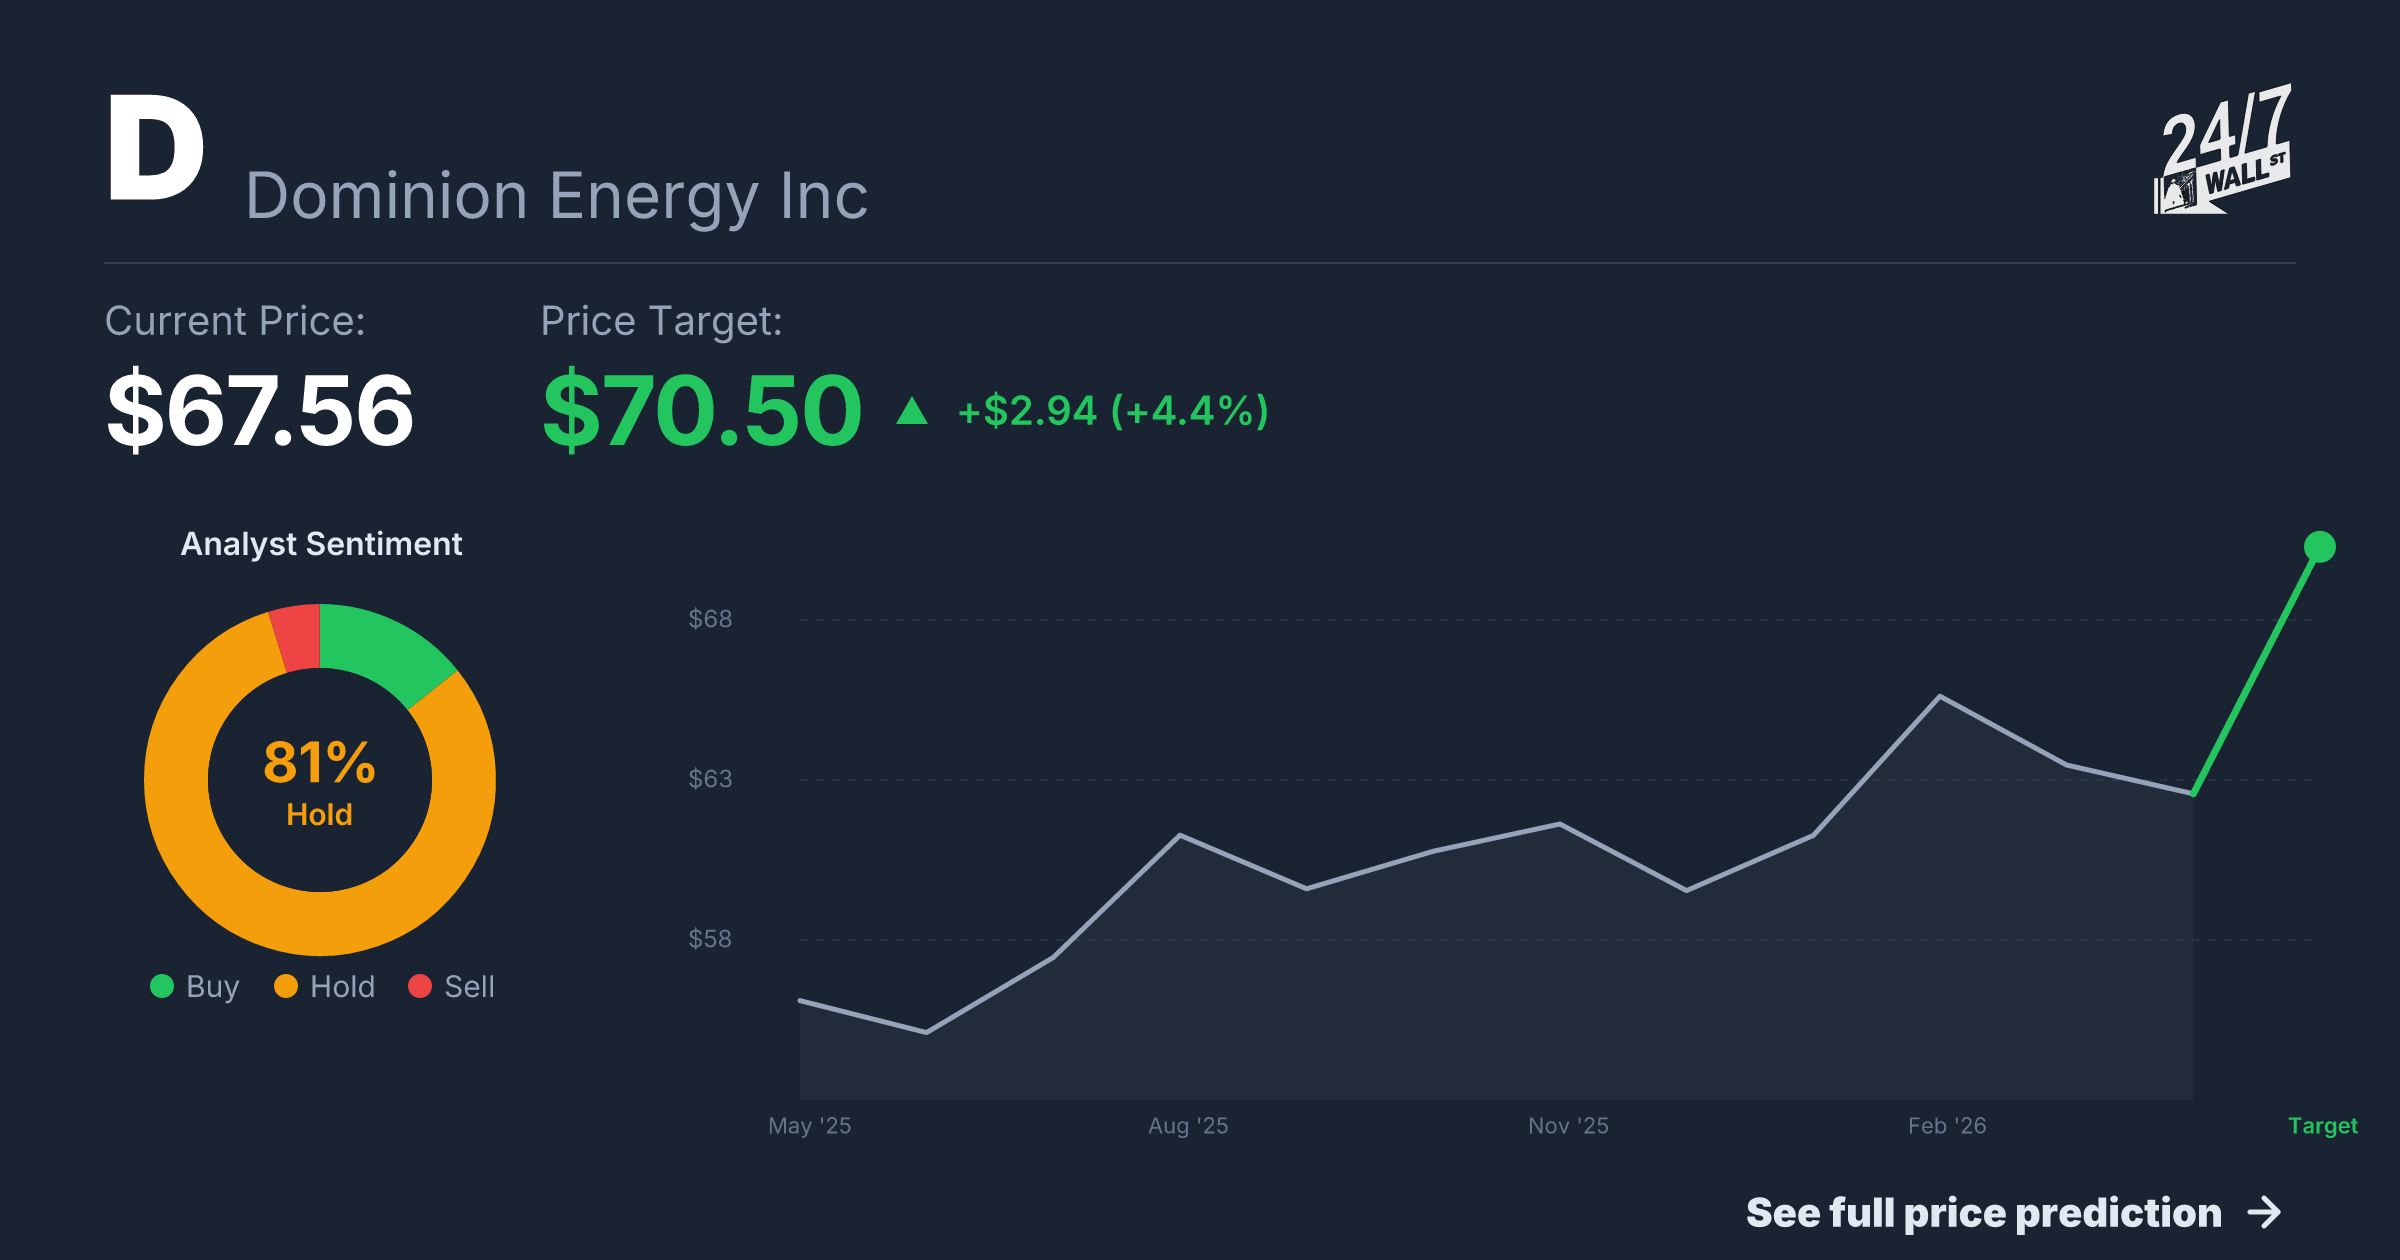Click the Target label on the chart axis
Viewport: 2400px width, 1260px height.
pyautogui.click(x=2322, y=1126)
